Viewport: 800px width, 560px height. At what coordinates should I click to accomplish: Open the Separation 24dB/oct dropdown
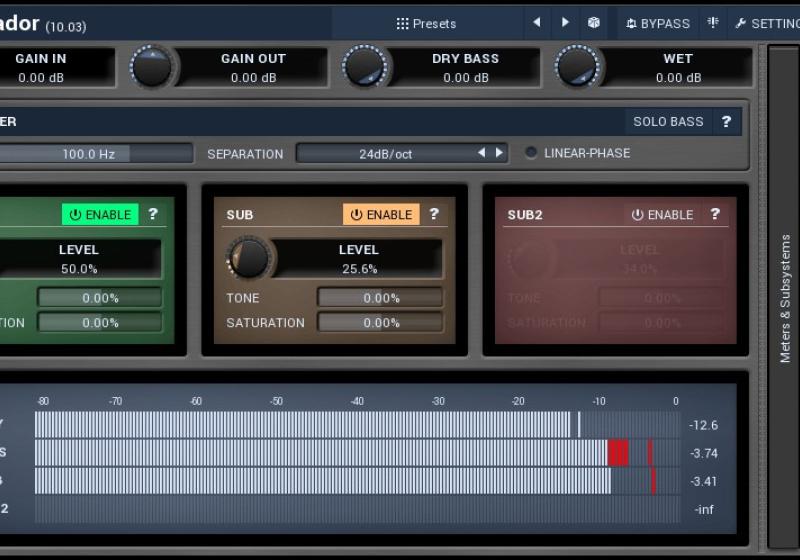(x=385, y=154)
